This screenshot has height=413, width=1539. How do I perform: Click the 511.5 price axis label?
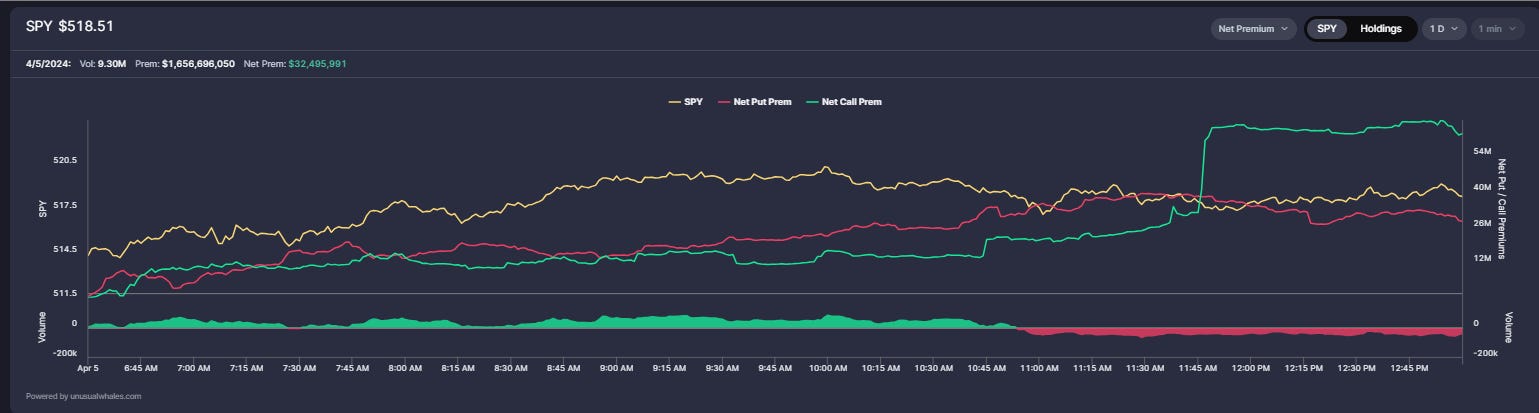65,293
